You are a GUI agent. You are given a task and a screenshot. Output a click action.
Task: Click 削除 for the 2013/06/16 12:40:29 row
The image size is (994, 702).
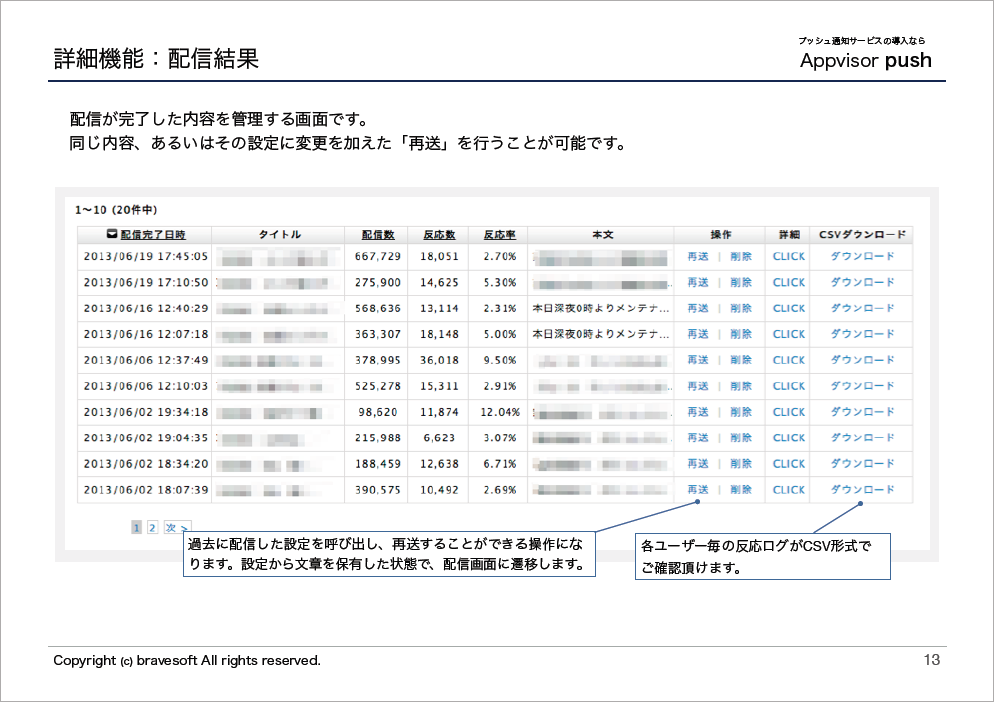pos(740,308)
